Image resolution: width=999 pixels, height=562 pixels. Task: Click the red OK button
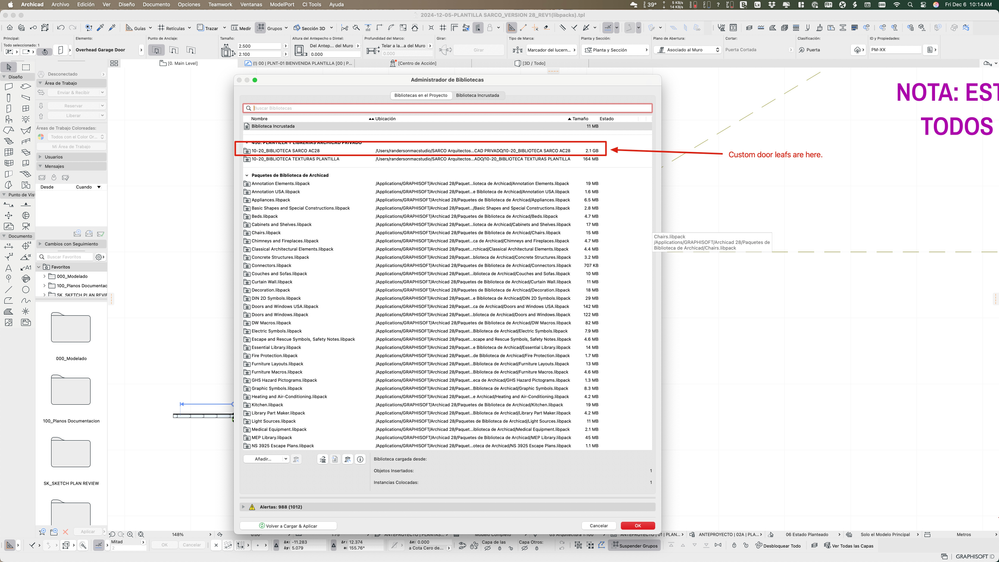coord(638,526)
